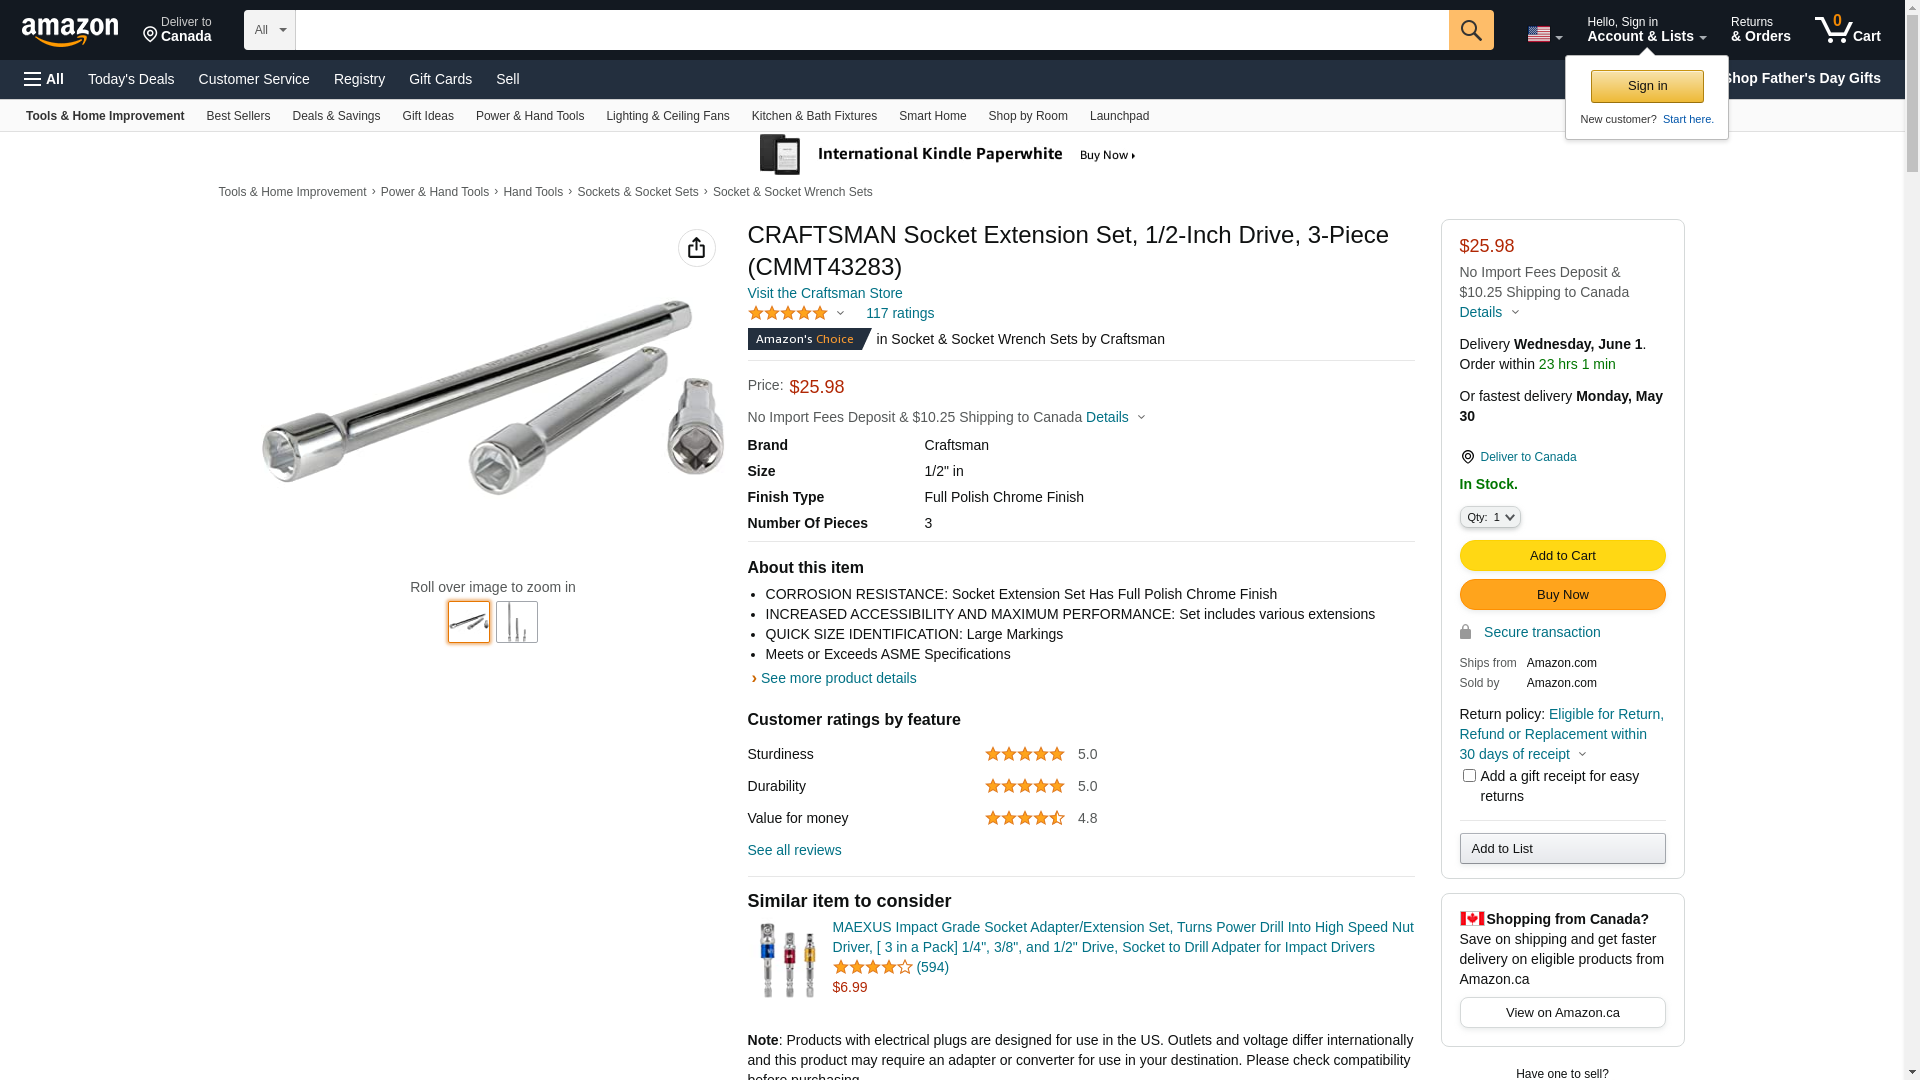Click the search magnifier button
This screenshot has height=1080, width=1920.
(x=1470, y=30)
